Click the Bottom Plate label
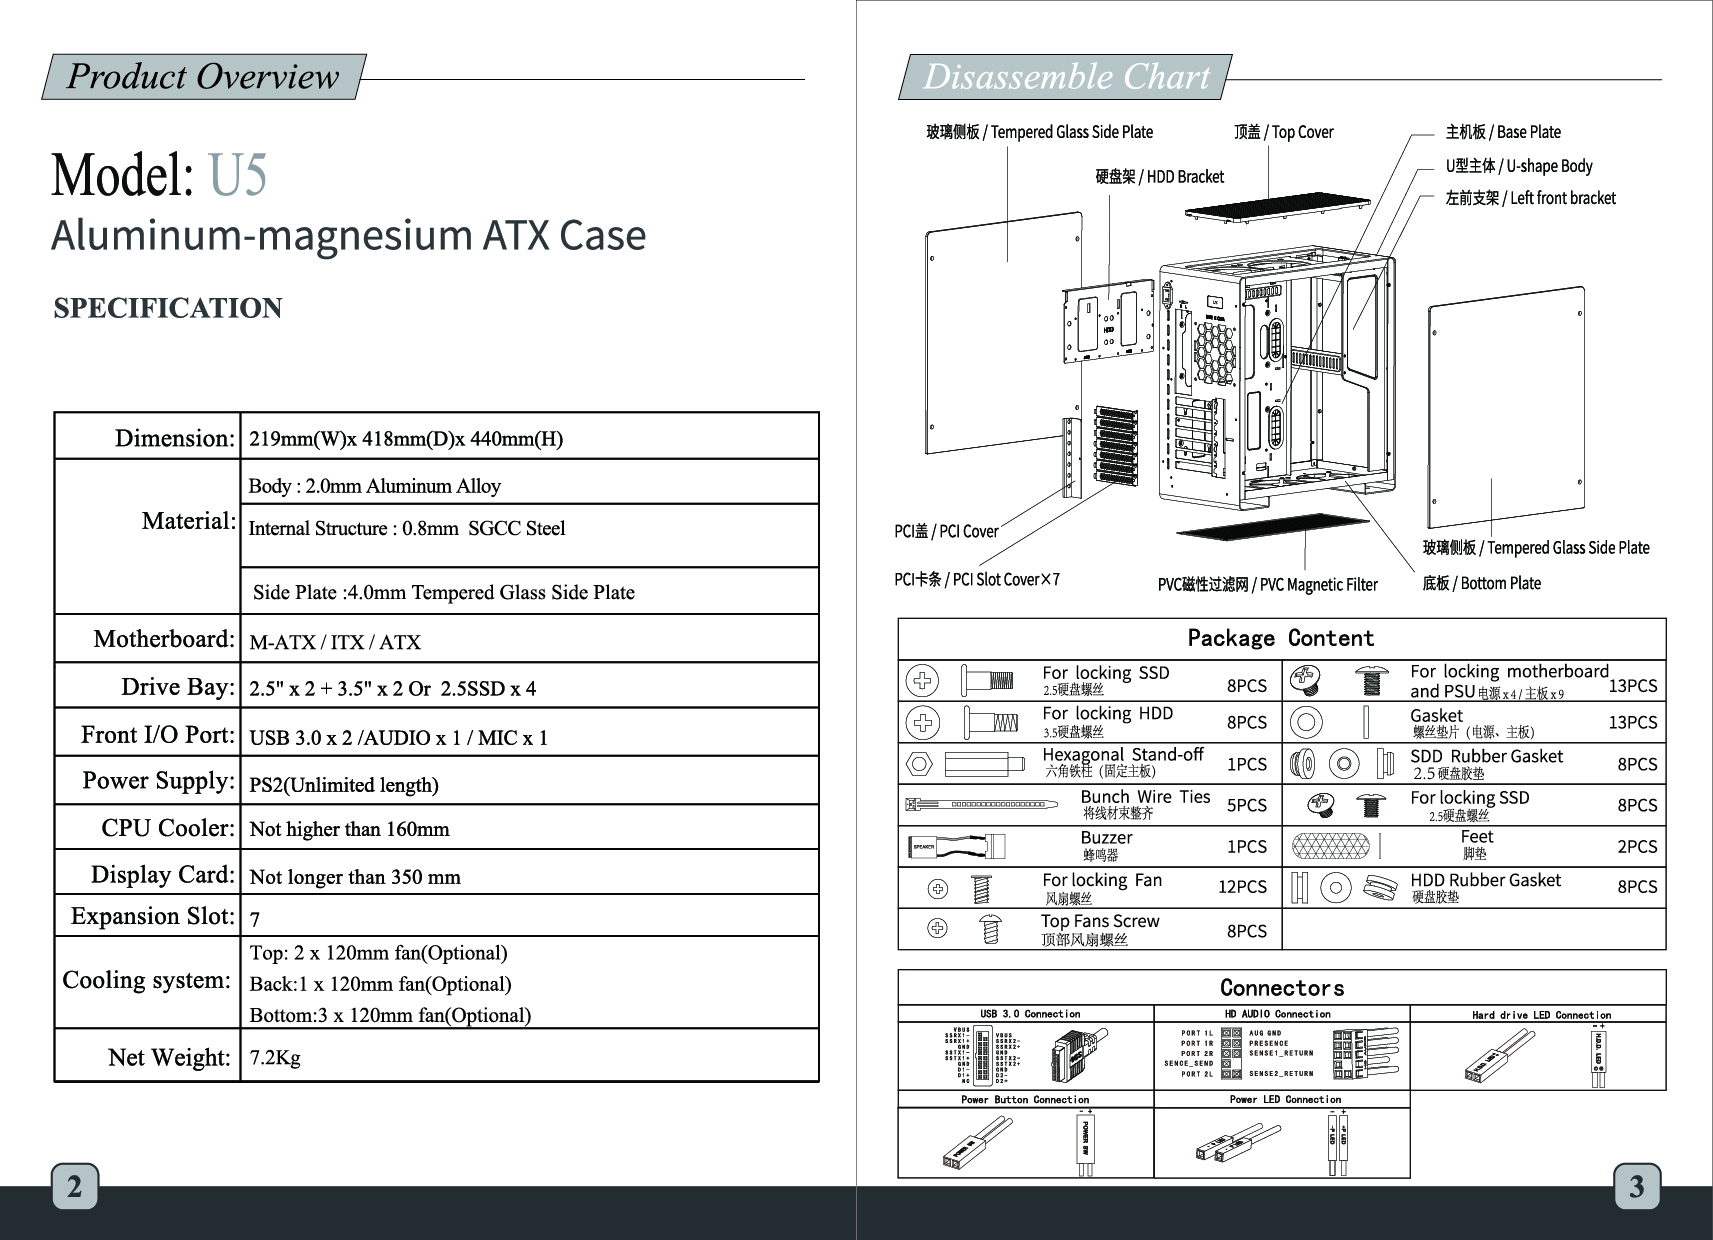Screen dimensions: 1713x1240 click(x=1482, y=583)
